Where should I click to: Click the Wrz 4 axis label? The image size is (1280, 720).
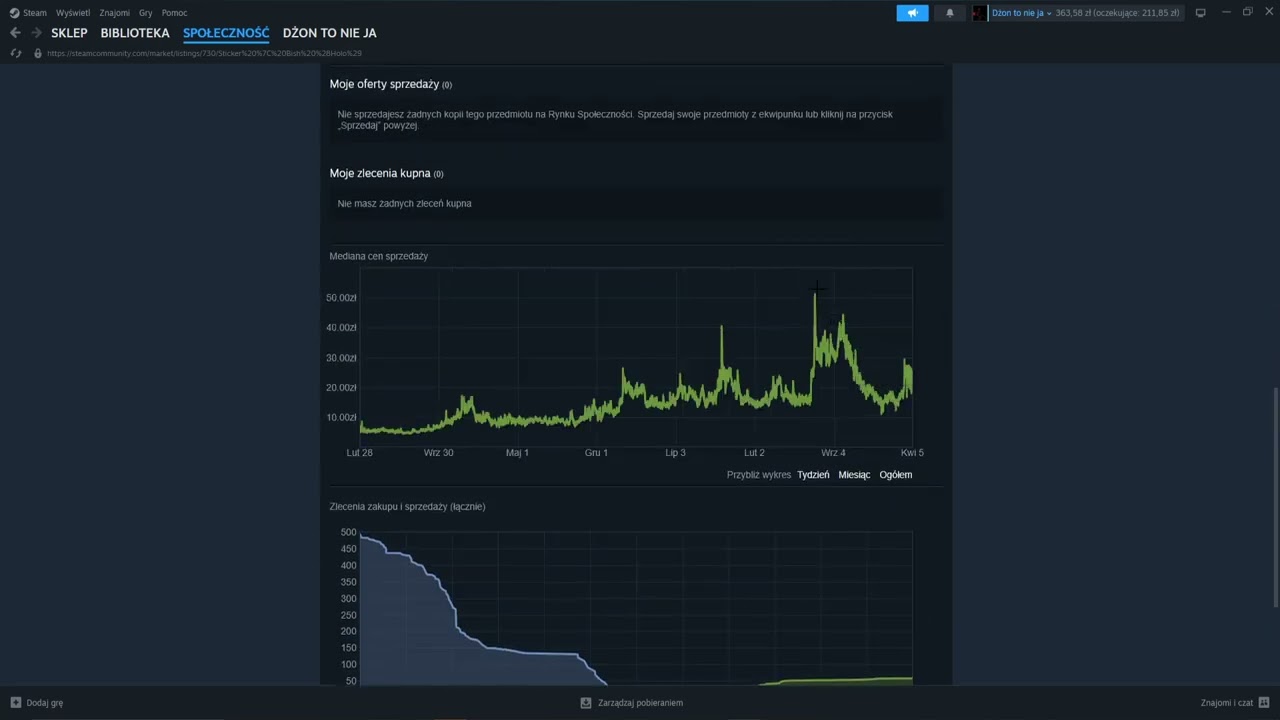pos(833,452)
